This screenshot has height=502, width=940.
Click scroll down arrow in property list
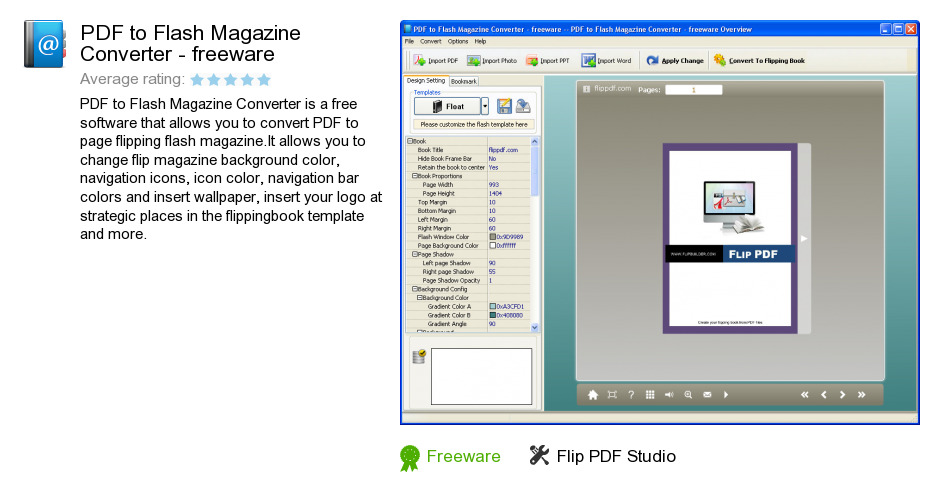pos(535,327)
